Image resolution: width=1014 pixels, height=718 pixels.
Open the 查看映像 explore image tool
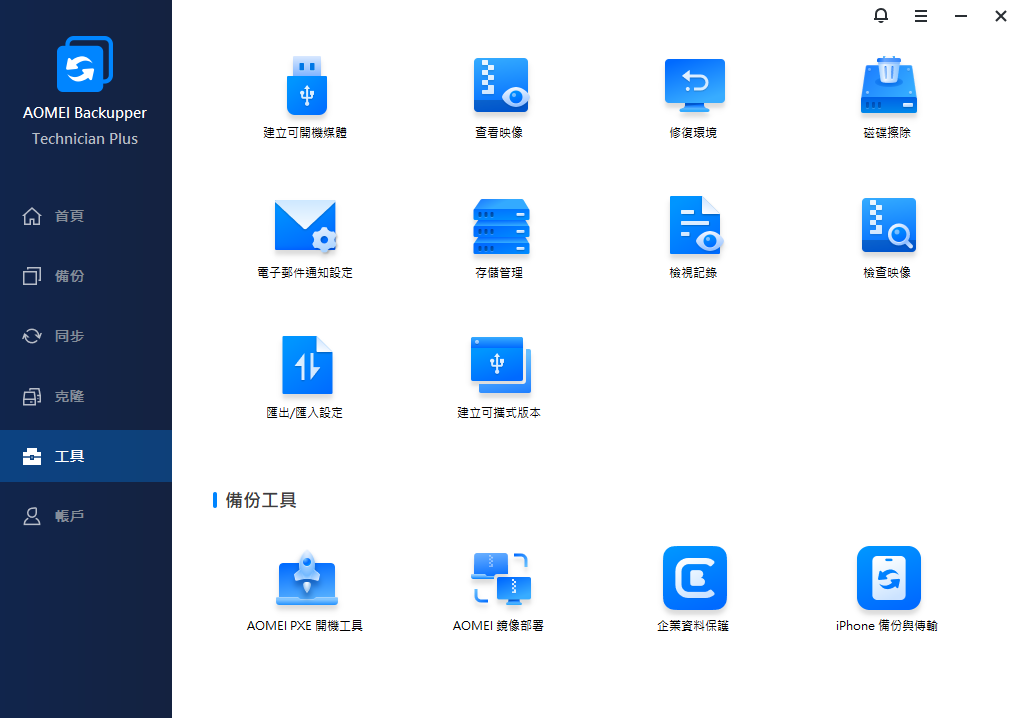[499, 97]
